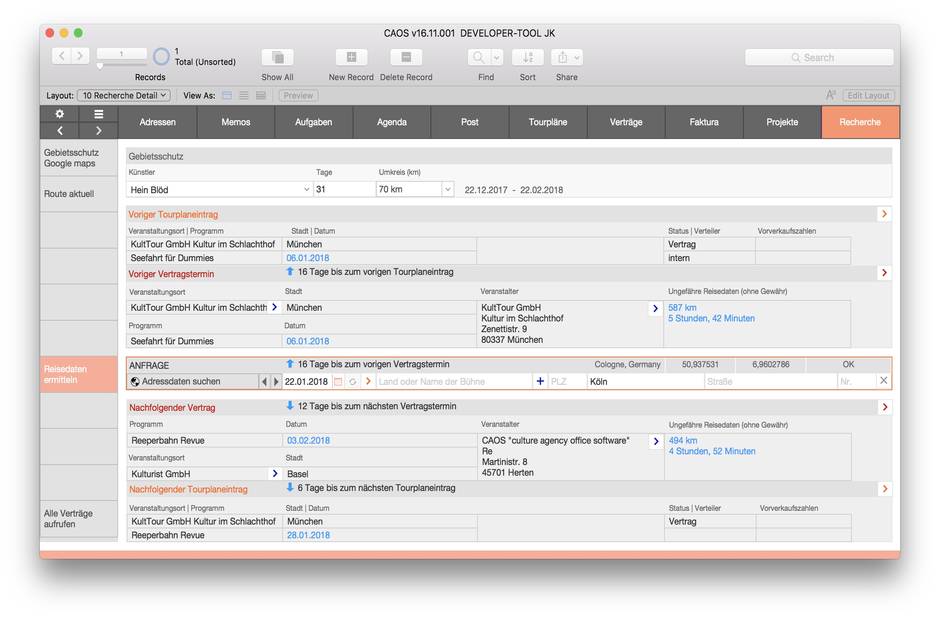Click forward chevron below hamburger menu
Viewport: 940px width, 620px height.
point(99,131)
